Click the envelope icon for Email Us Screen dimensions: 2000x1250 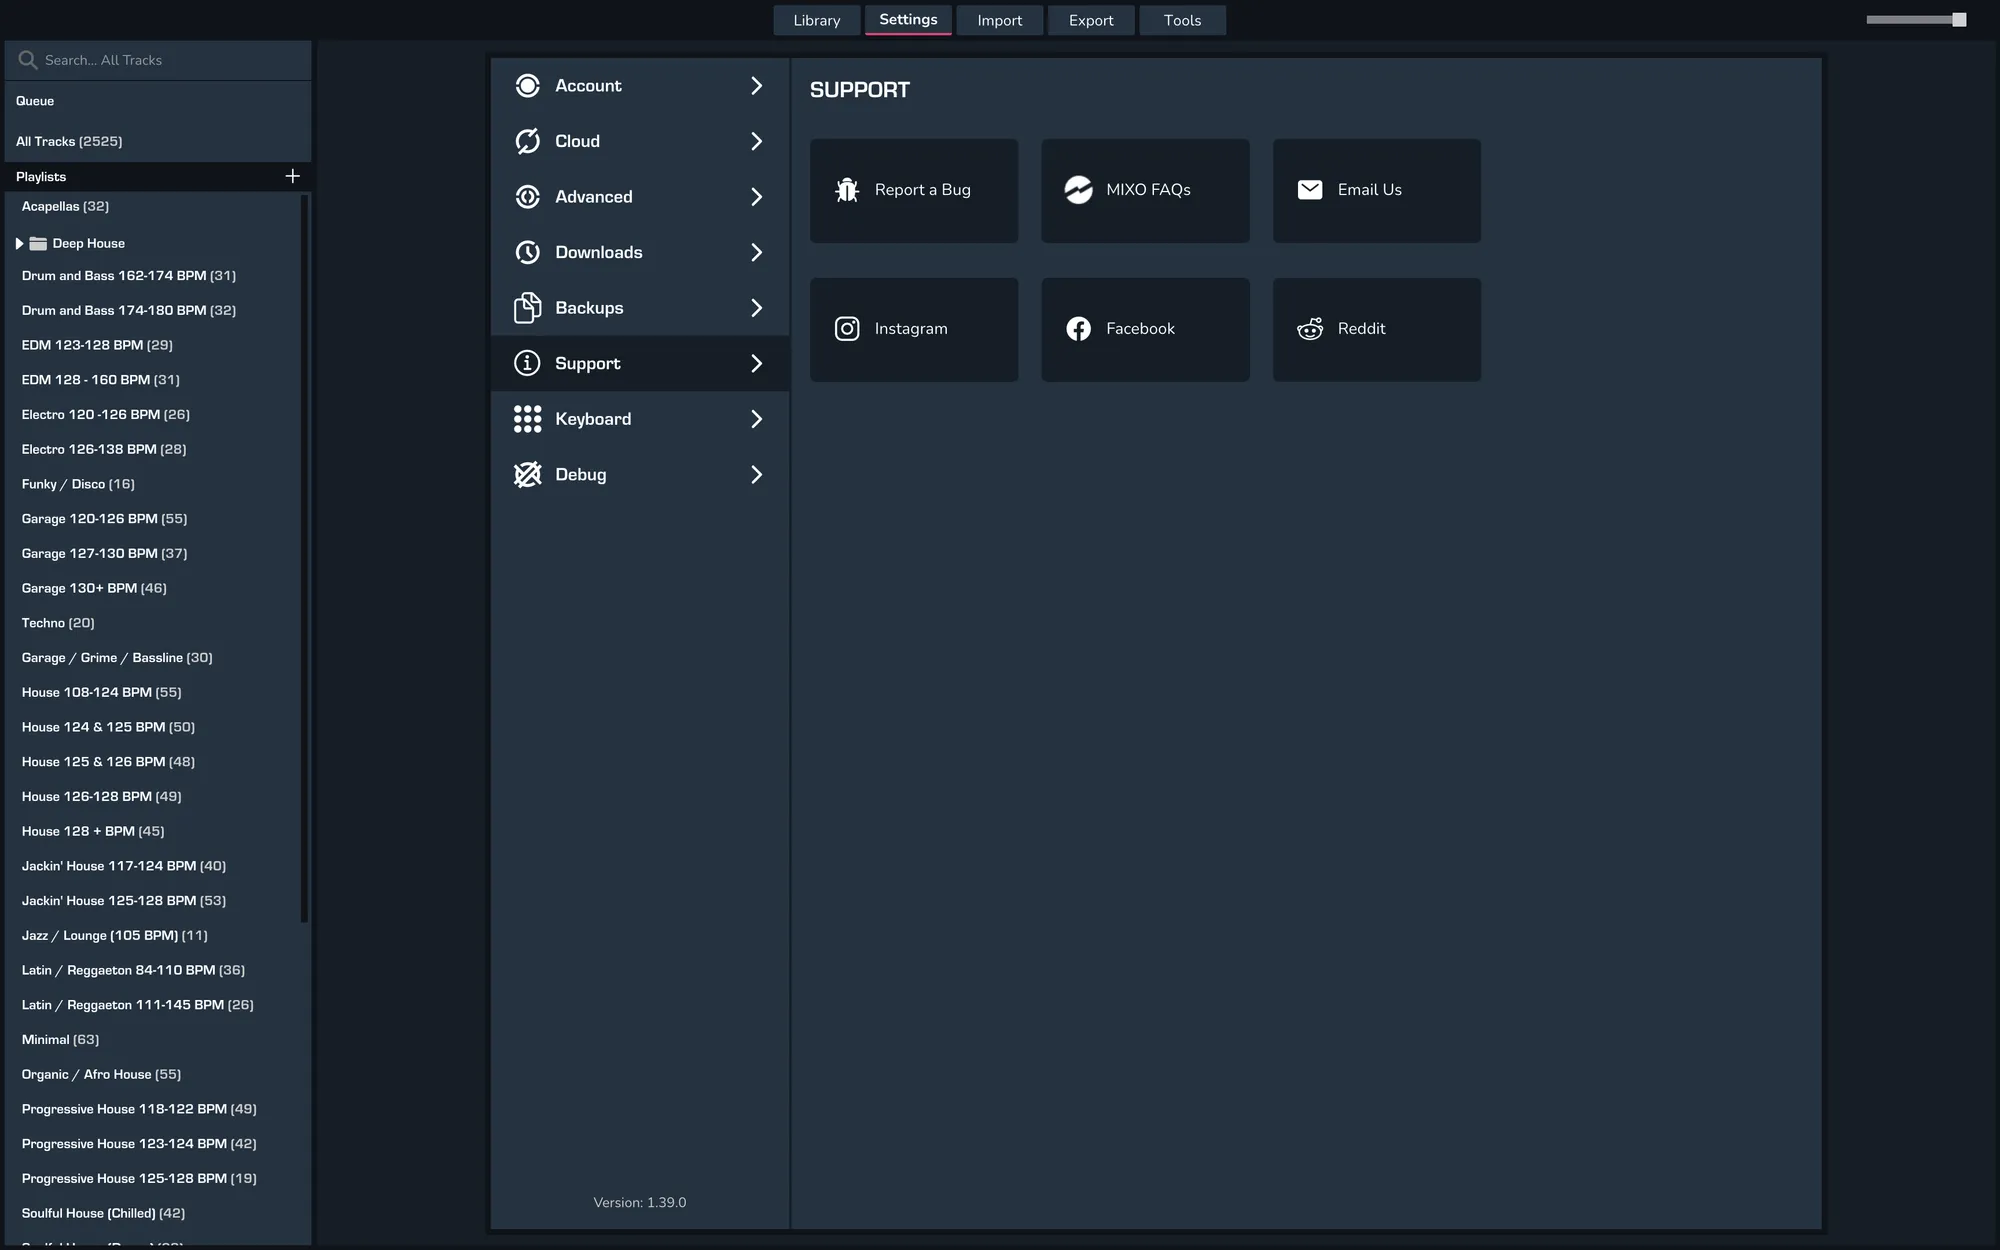click(x=1310, y=190)
